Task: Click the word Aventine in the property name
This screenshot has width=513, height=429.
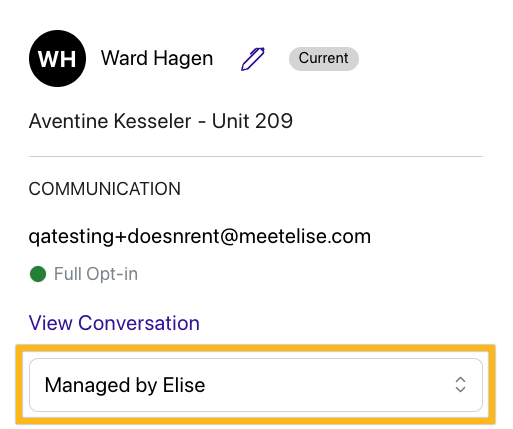Action: [x=69, y=121]
